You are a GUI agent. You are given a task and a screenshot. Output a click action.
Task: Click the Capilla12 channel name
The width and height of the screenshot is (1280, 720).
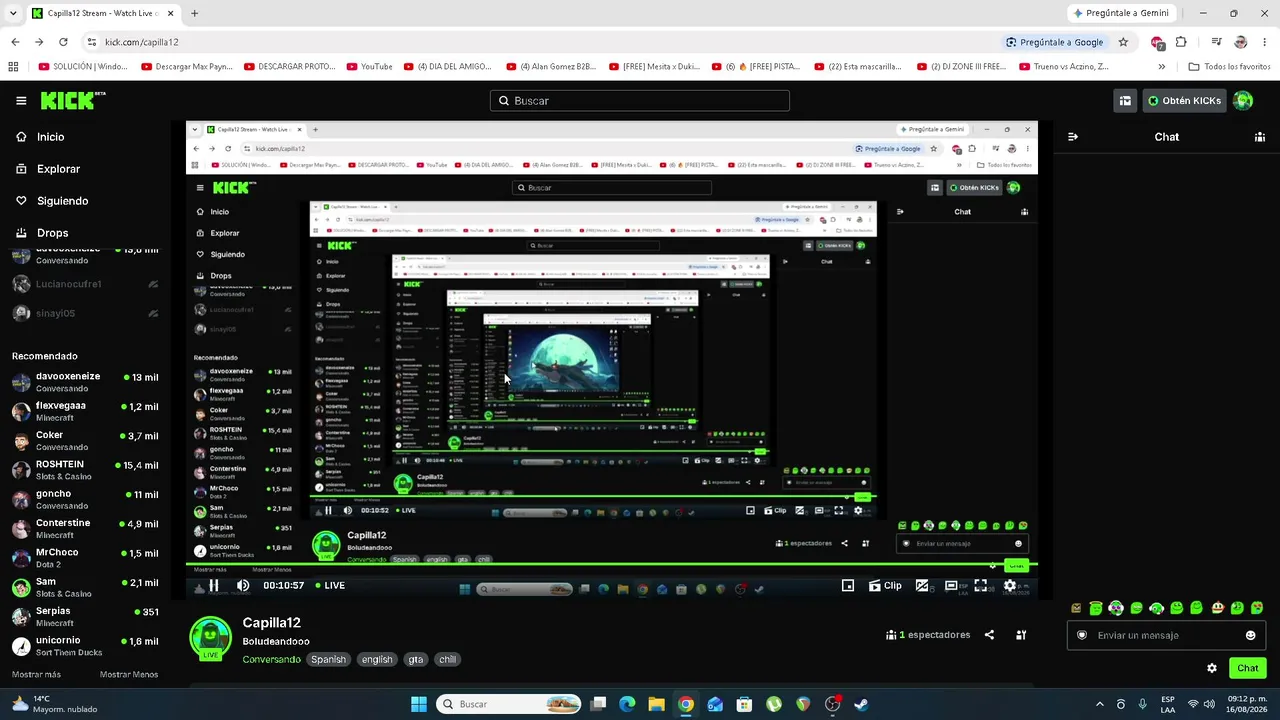271,623
